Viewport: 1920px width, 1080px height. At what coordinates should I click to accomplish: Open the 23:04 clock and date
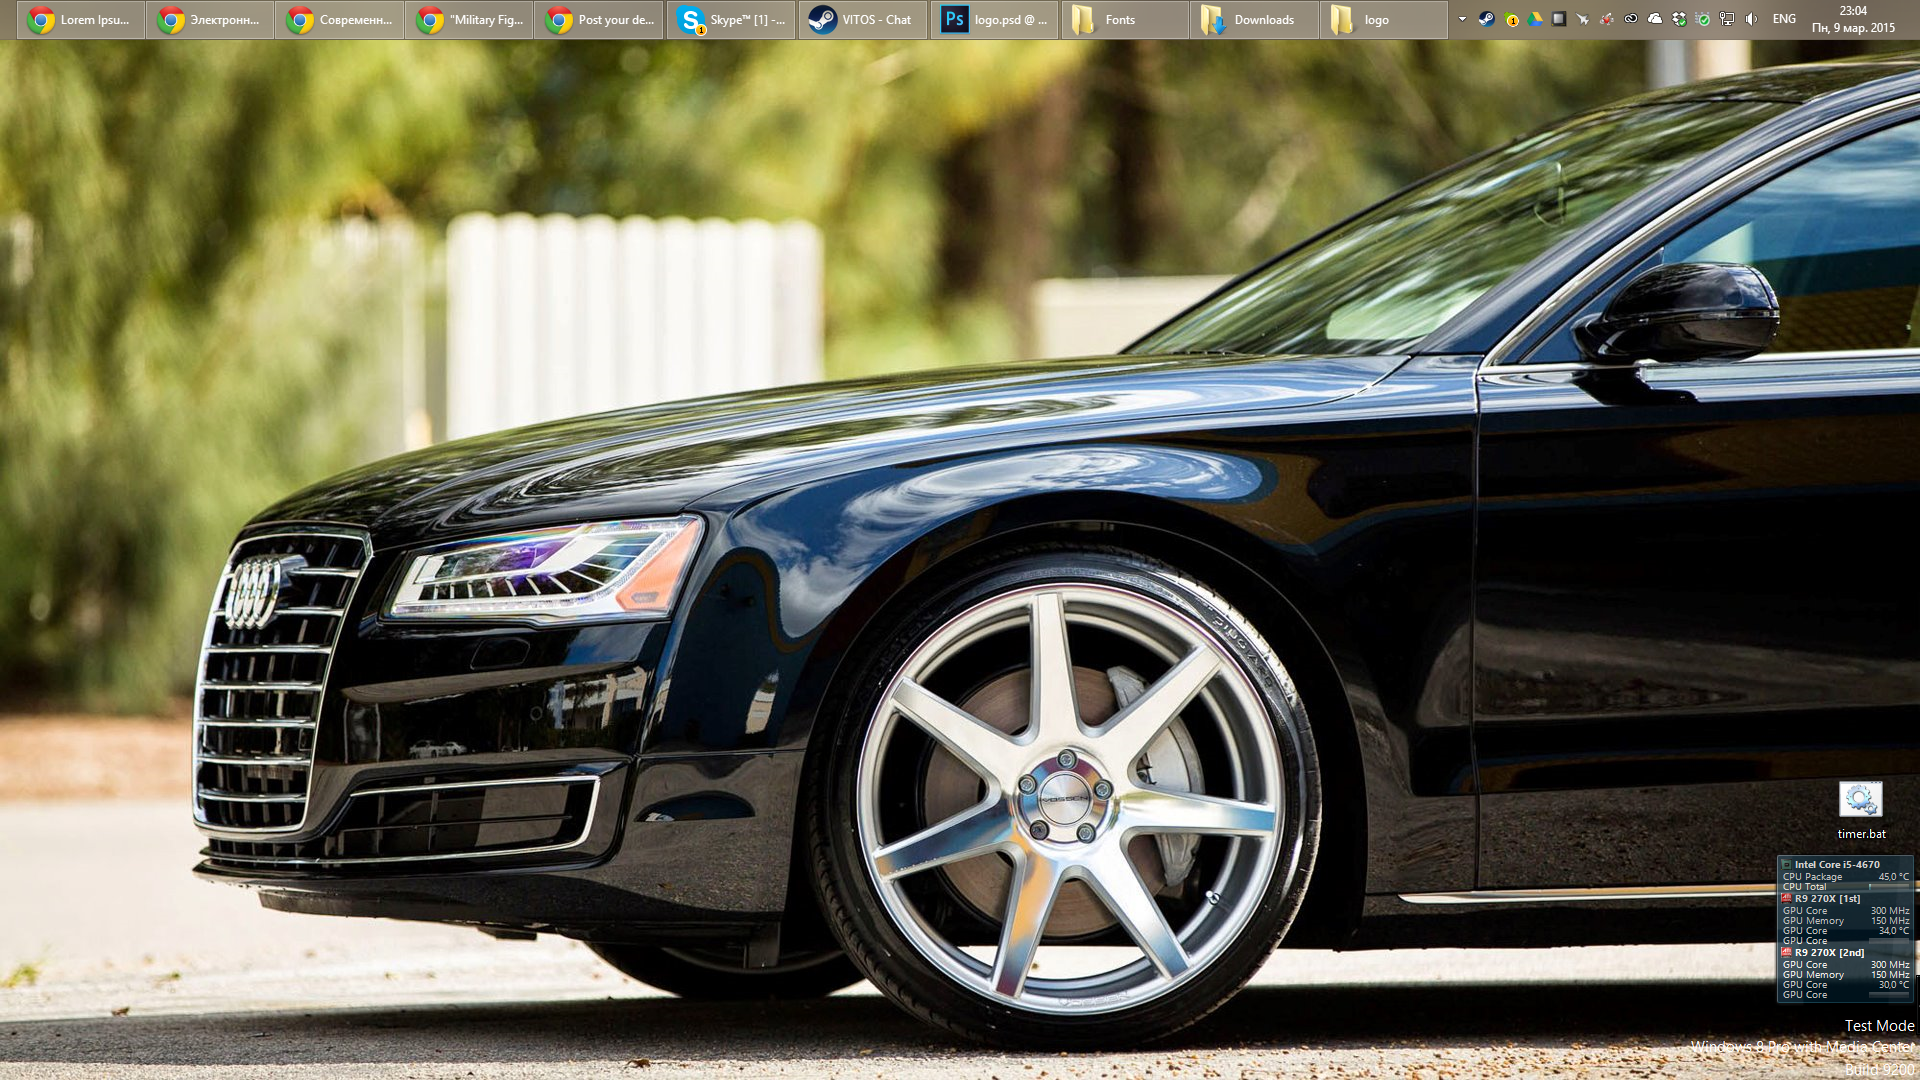pos(1853,20)
